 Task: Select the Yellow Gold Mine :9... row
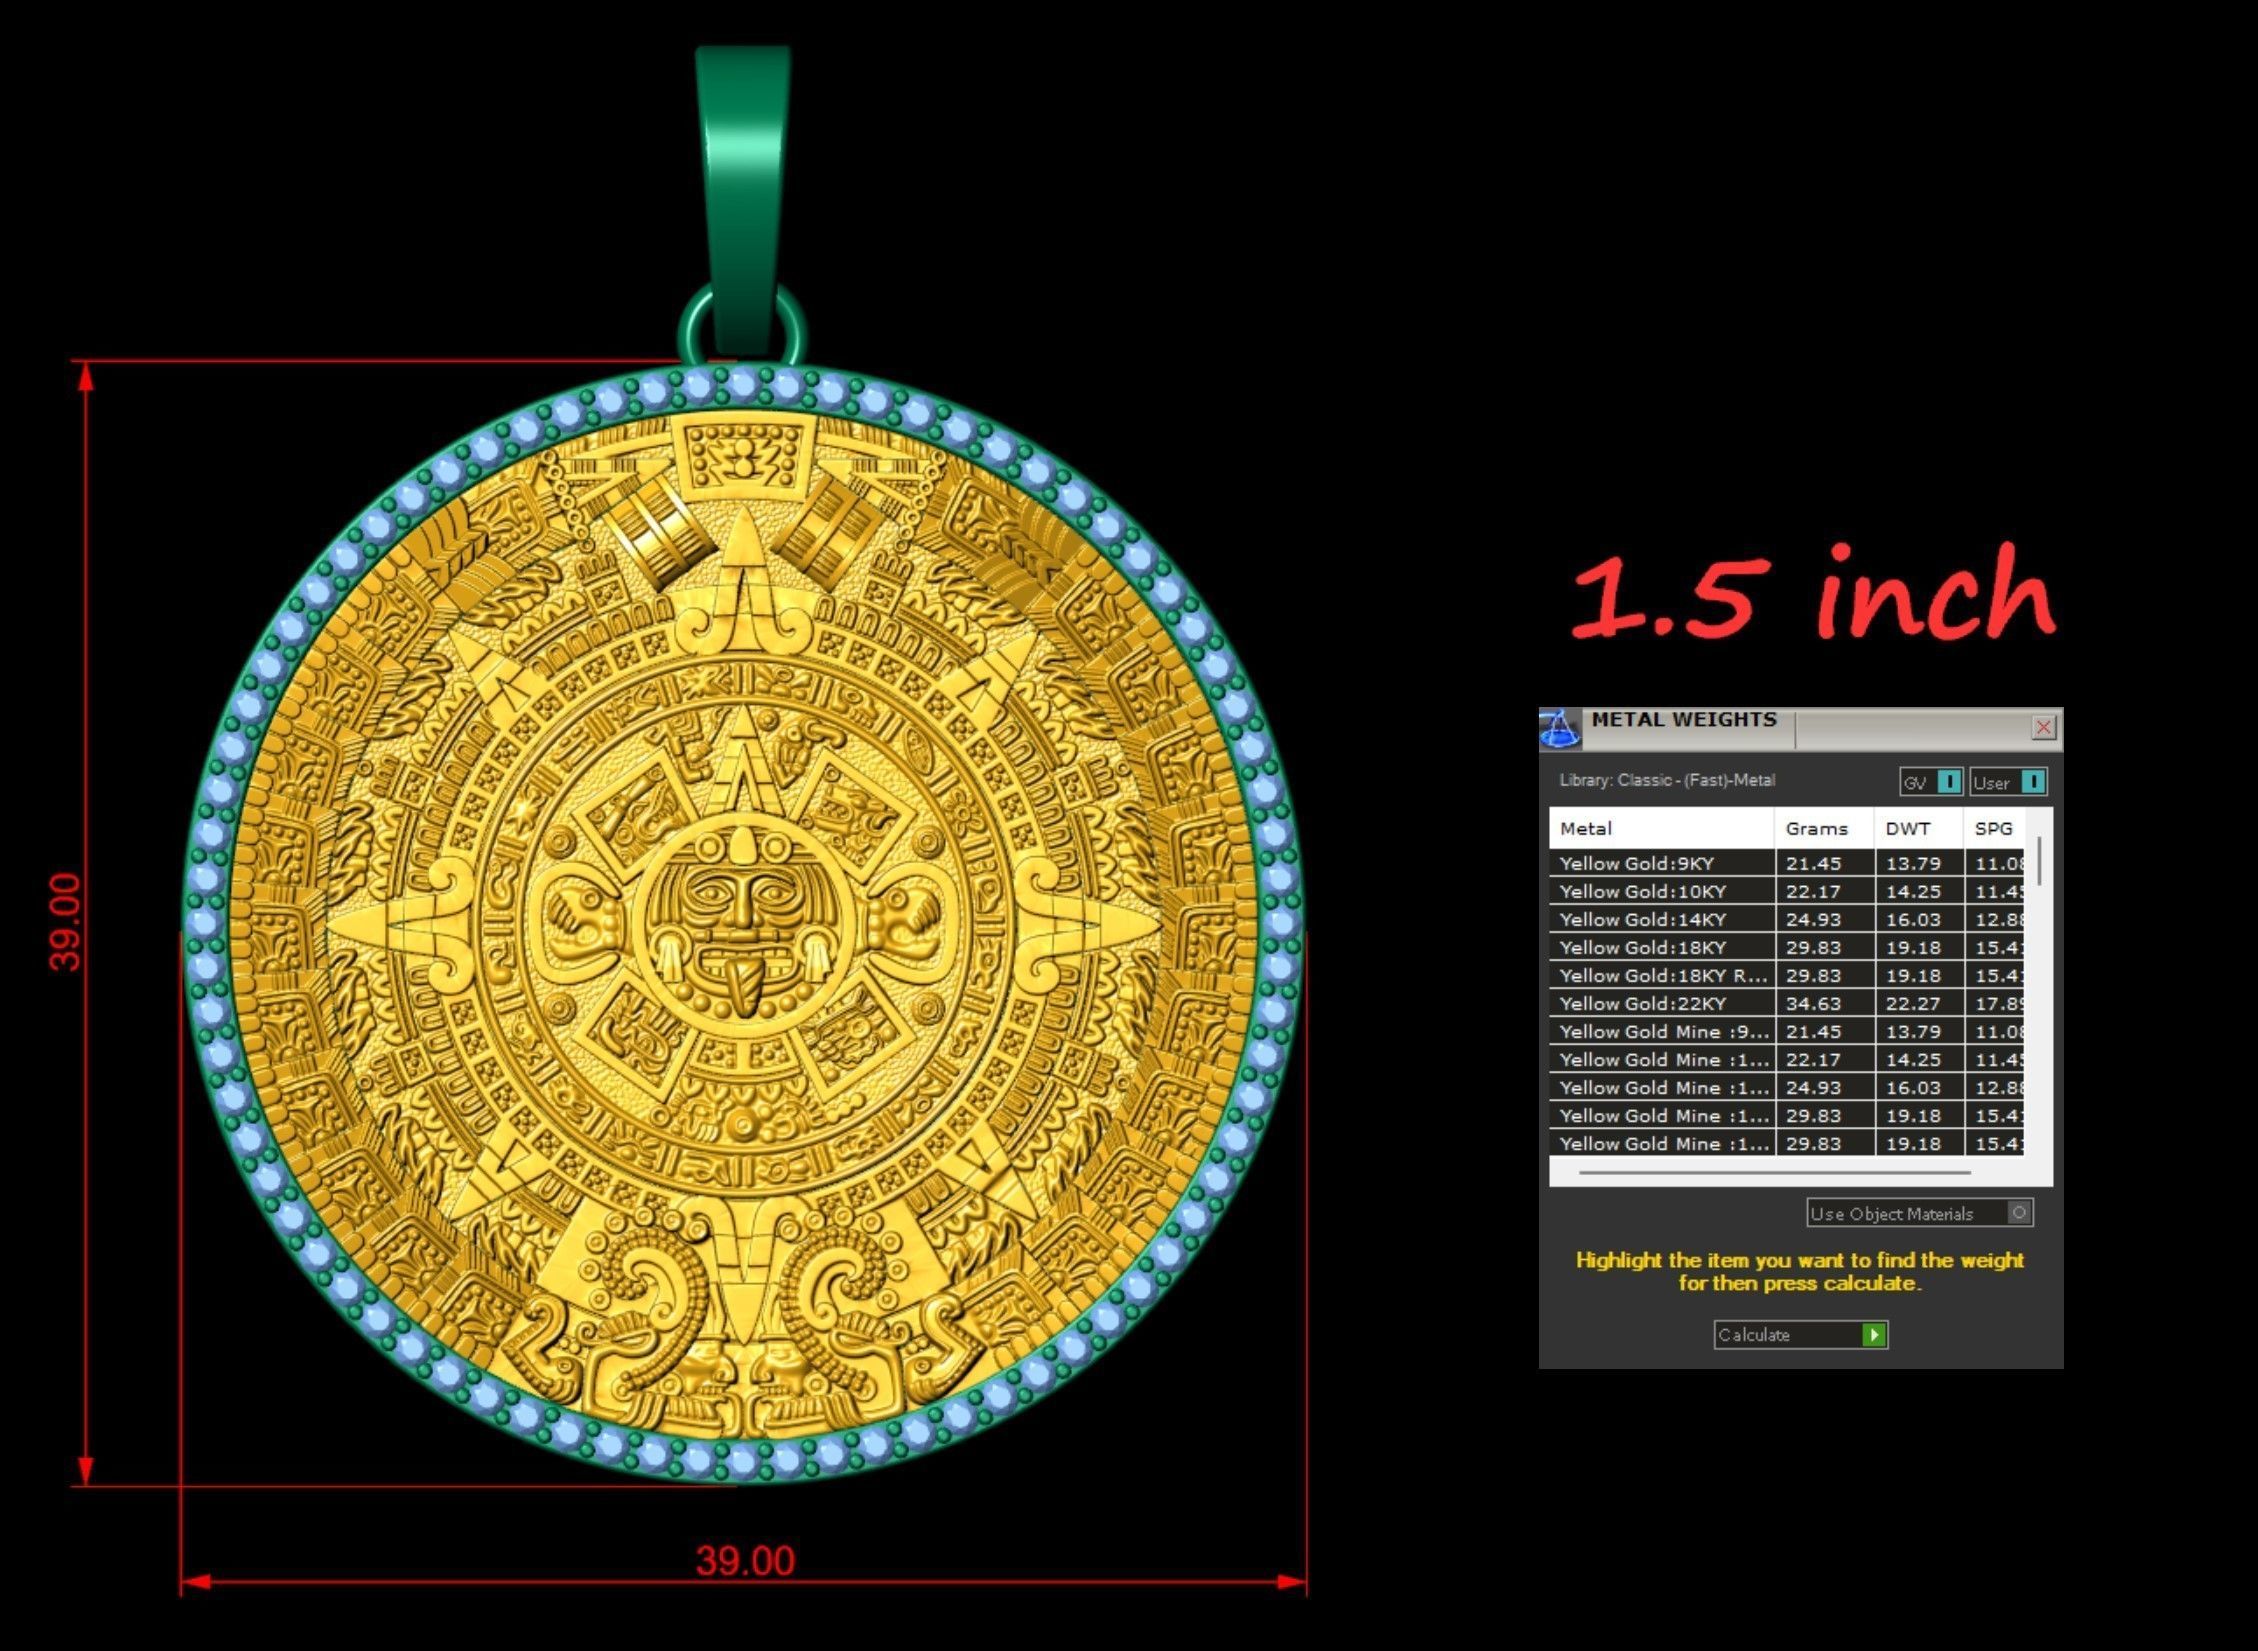click(1787, 1031)
